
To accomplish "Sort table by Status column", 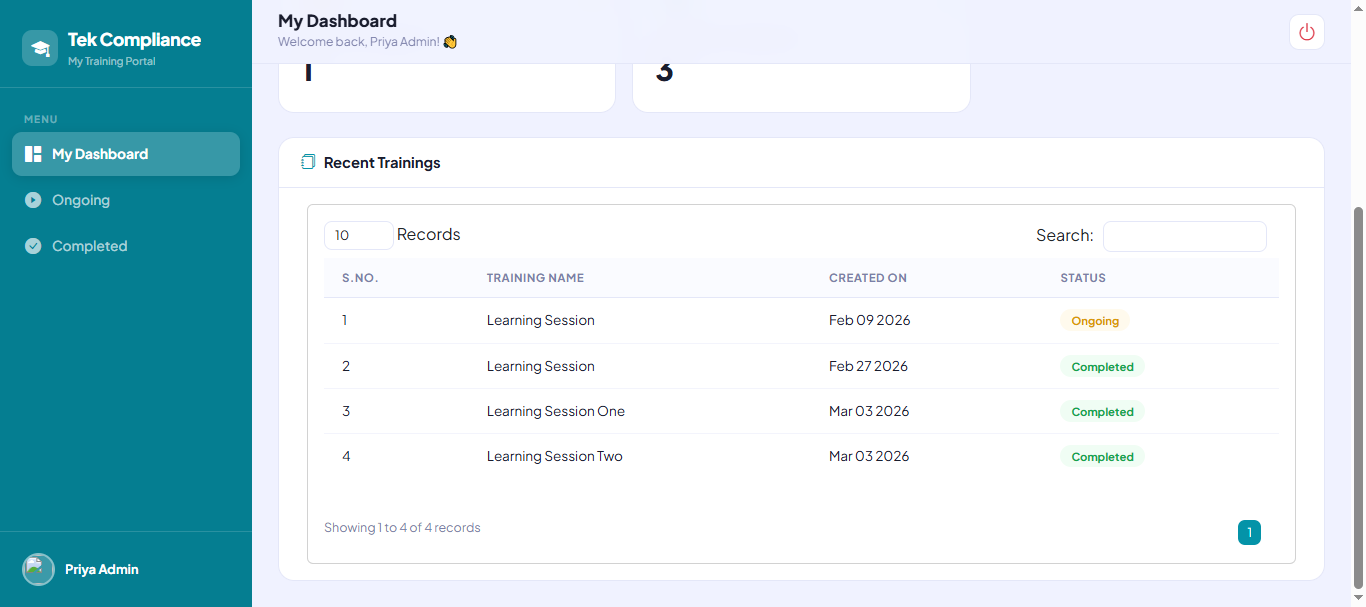I will coord(1082,278).
